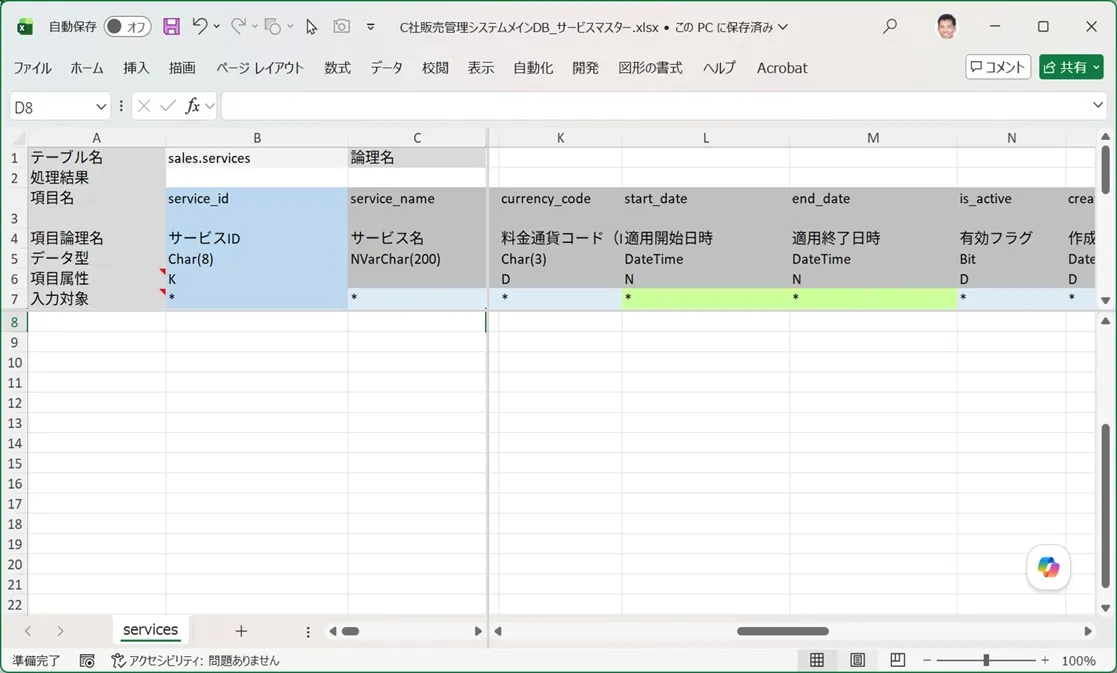Switch to Page Break Preview icon
The height and width of the screenshot is (673, 1117).
898,660
